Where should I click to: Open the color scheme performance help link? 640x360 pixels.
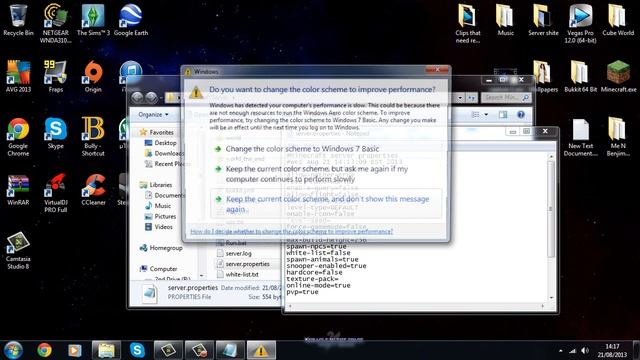point(291,231)
